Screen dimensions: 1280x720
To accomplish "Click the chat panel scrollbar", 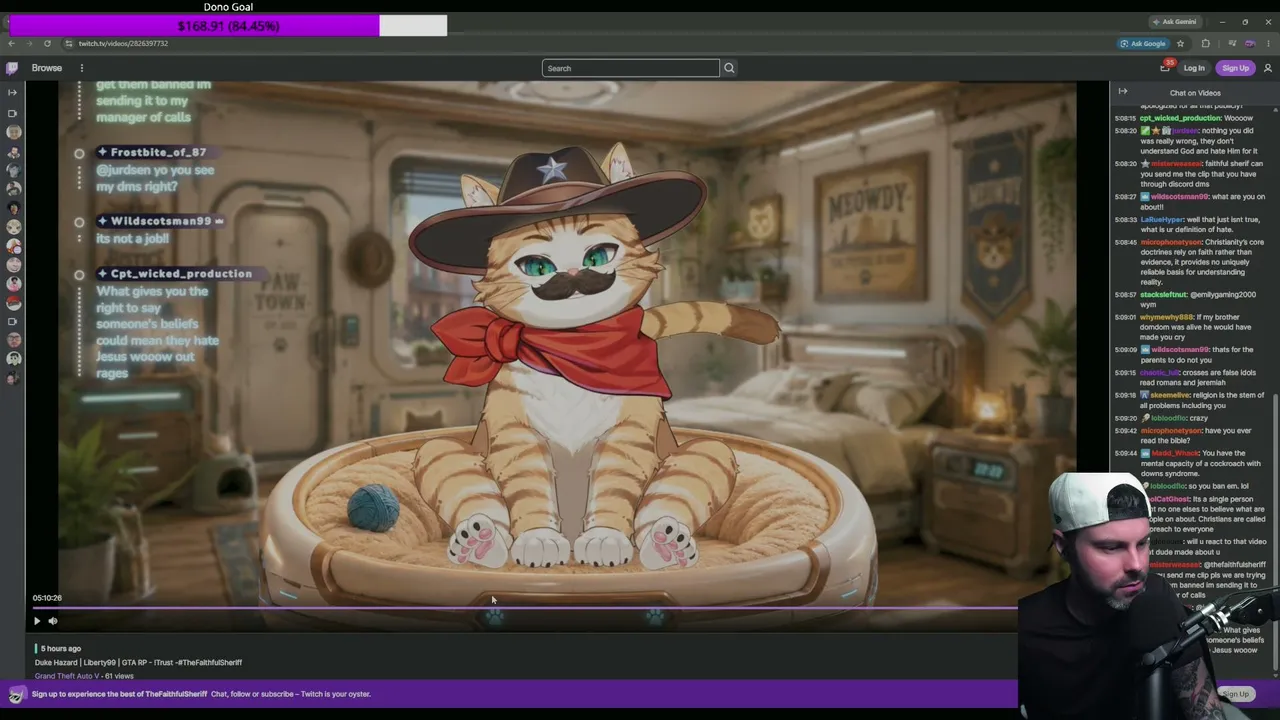I will pos(1275,530).
